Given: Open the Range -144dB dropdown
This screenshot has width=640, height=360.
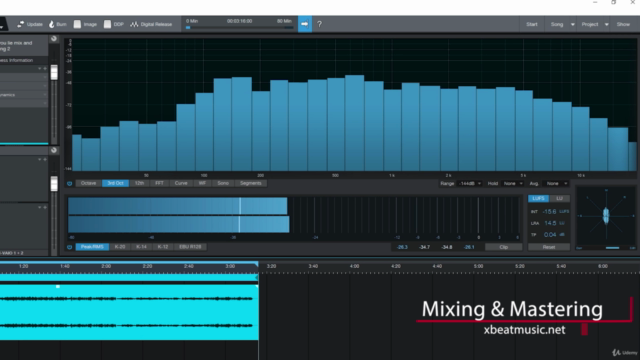Looking at the screenshot, I should 469,184.
